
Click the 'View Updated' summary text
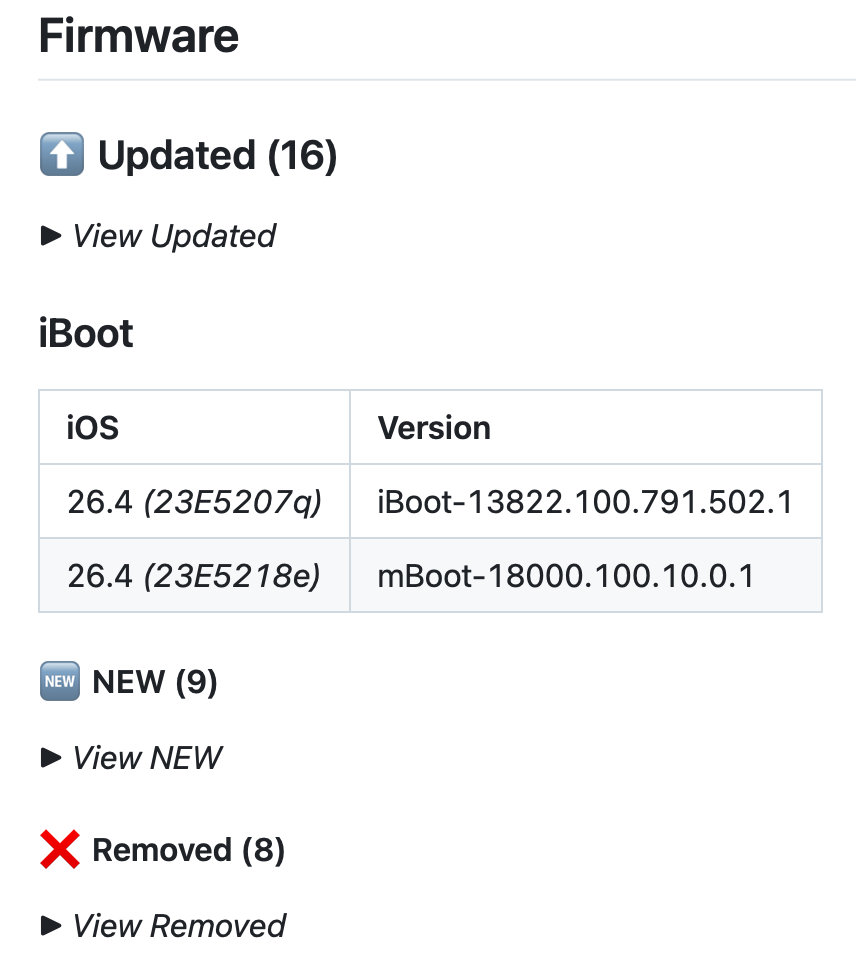point(174,236)
